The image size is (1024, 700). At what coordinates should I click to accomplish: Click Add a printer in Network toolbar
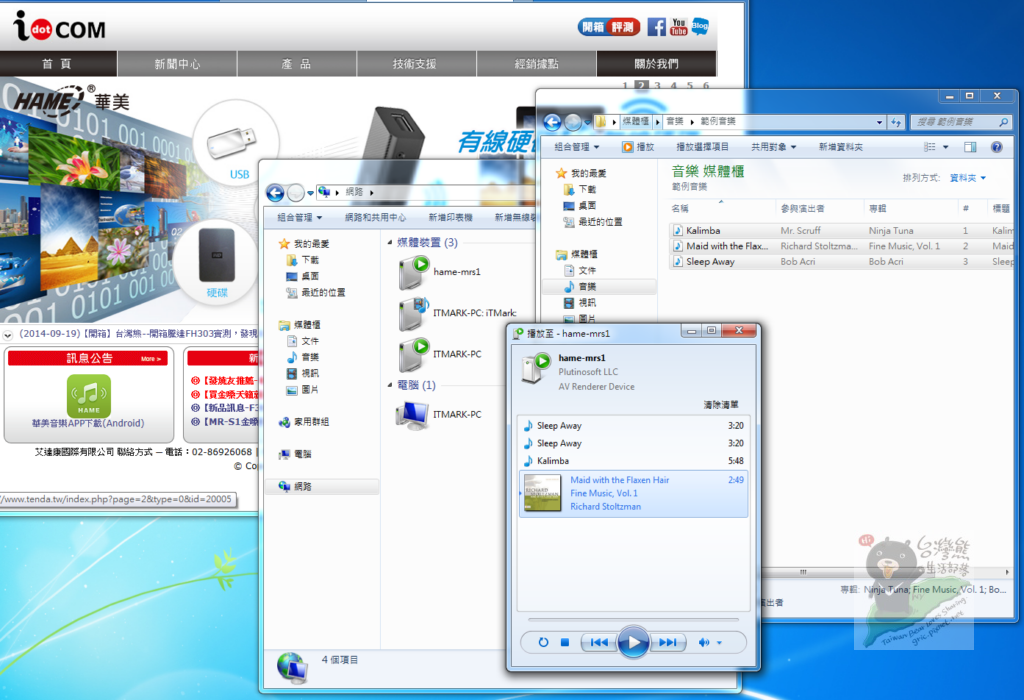pyautogui.click(x=450, y=217)
